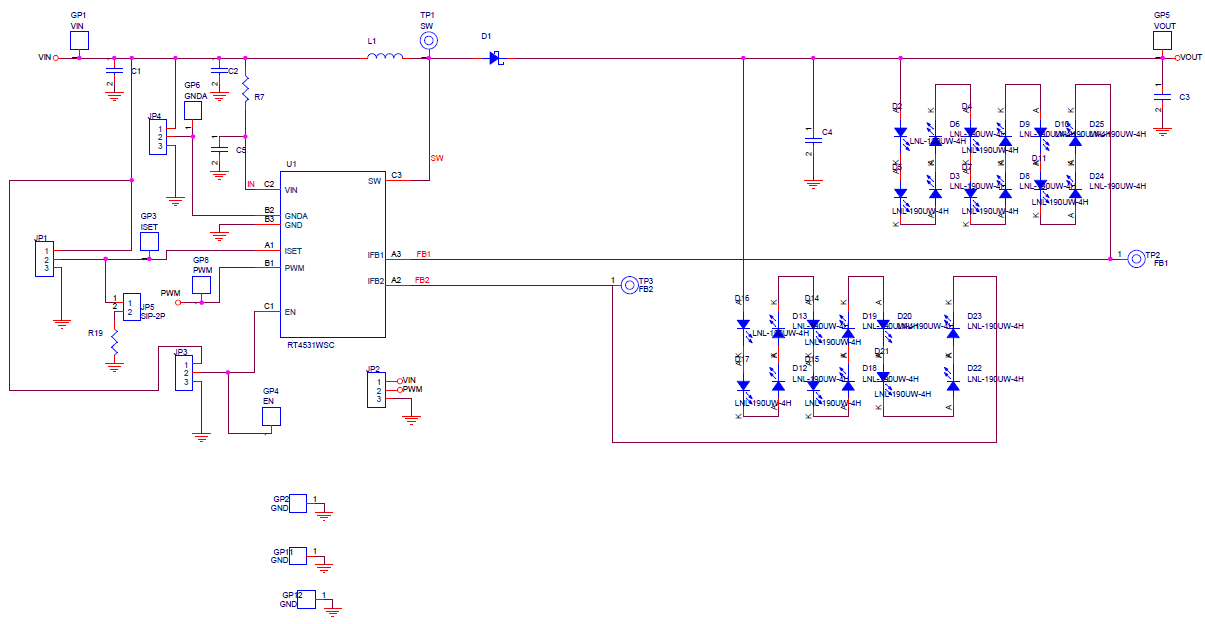Select the GP5 VOUT pad box
1205x624 pixels.
tap(1162, 40)
